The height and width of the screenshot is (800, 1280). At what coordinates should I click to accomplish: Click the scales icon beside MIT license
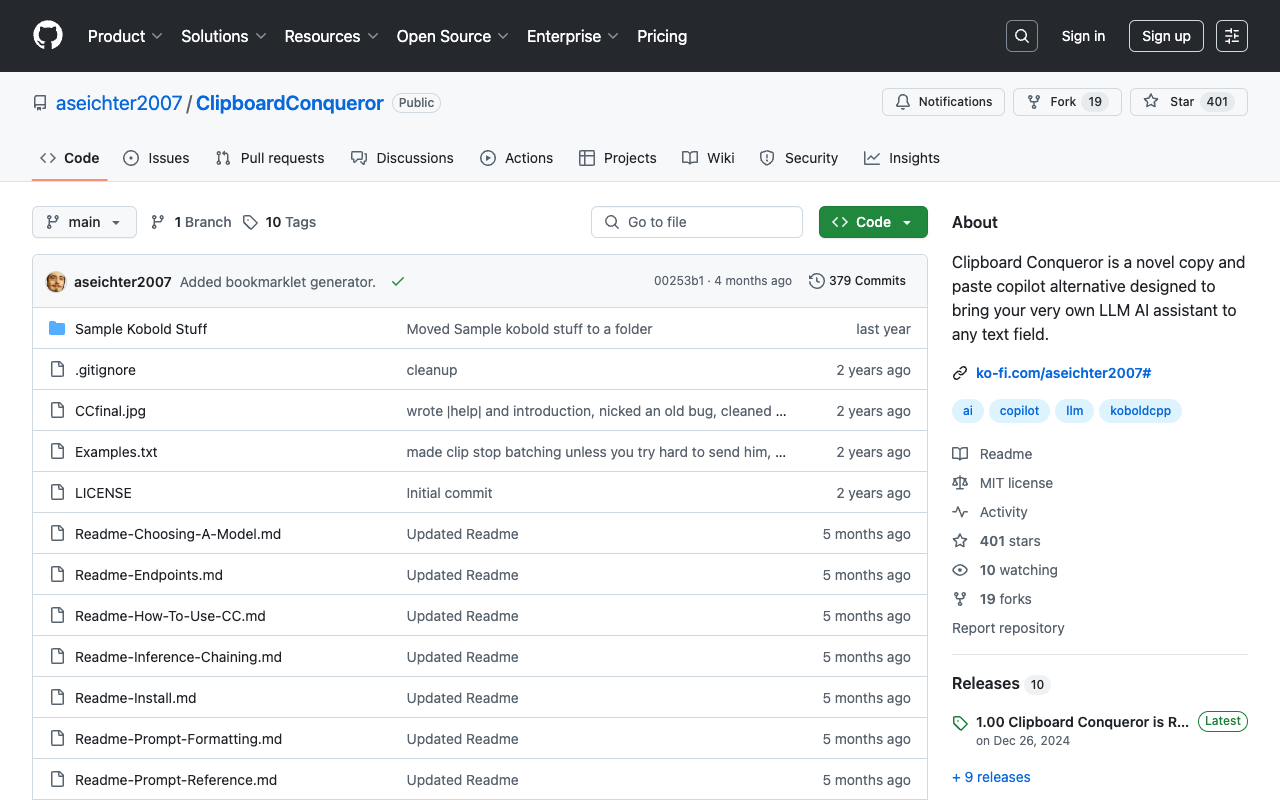(960, 483)
